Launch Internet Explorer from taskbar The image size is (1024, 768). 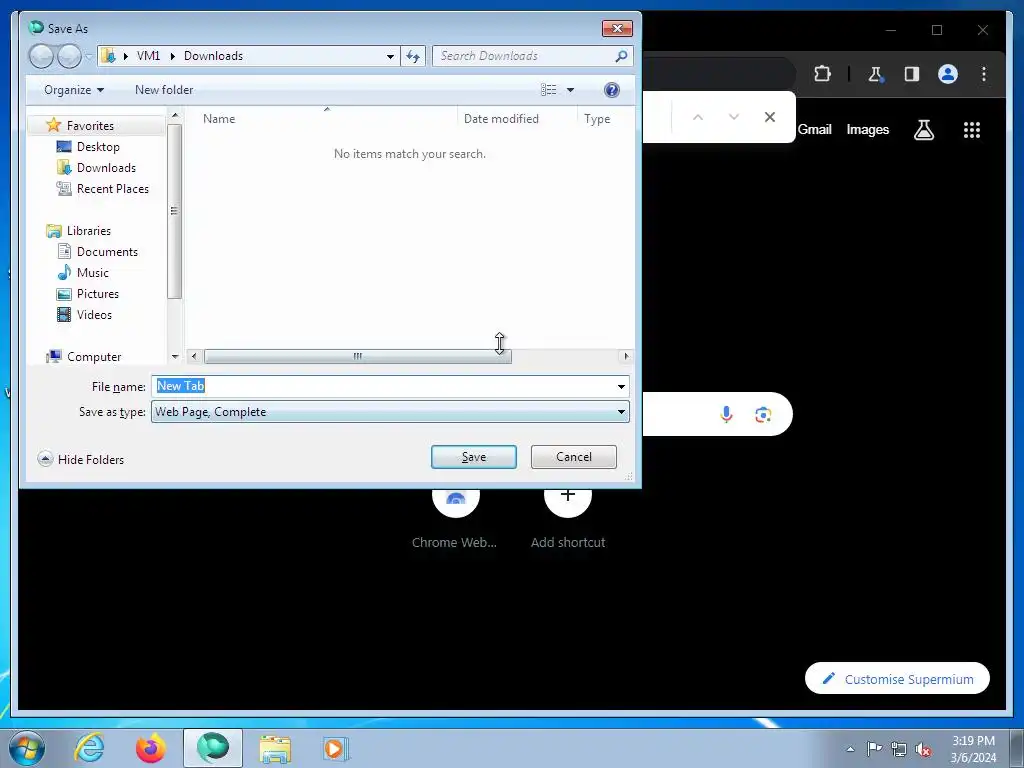(x=89, y=748)
